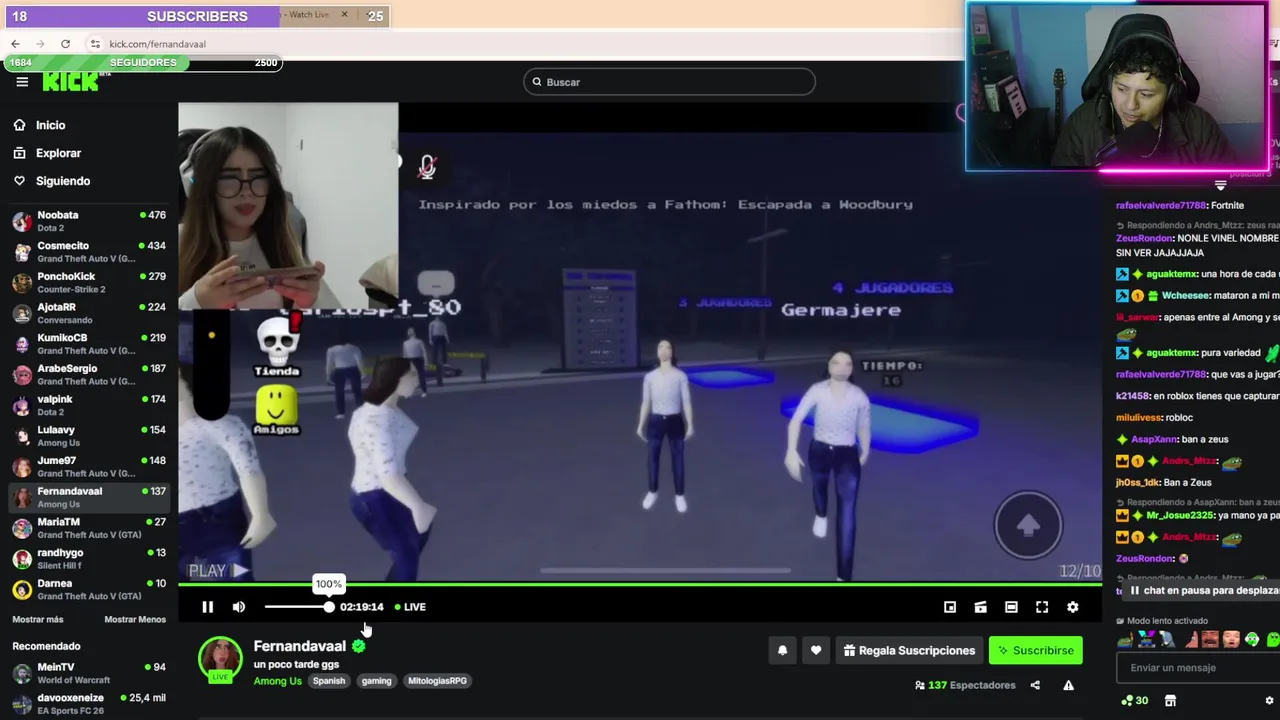Reload the page with refresh icon
Screen dimensions: 1280x720
pyautogui.click(x=65, y=44)
